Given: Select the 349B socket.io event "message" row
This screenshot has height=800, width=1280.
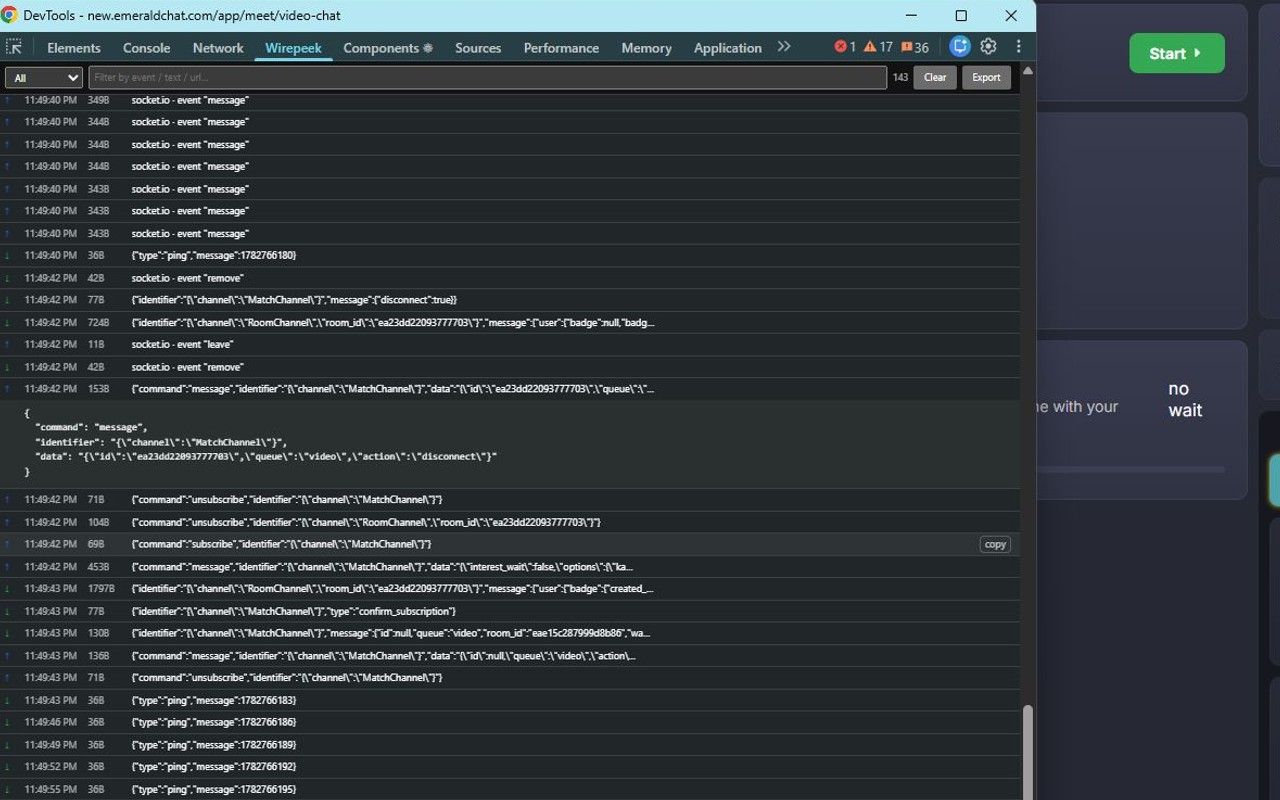Looking at the screenshot, I should point(510,100).
